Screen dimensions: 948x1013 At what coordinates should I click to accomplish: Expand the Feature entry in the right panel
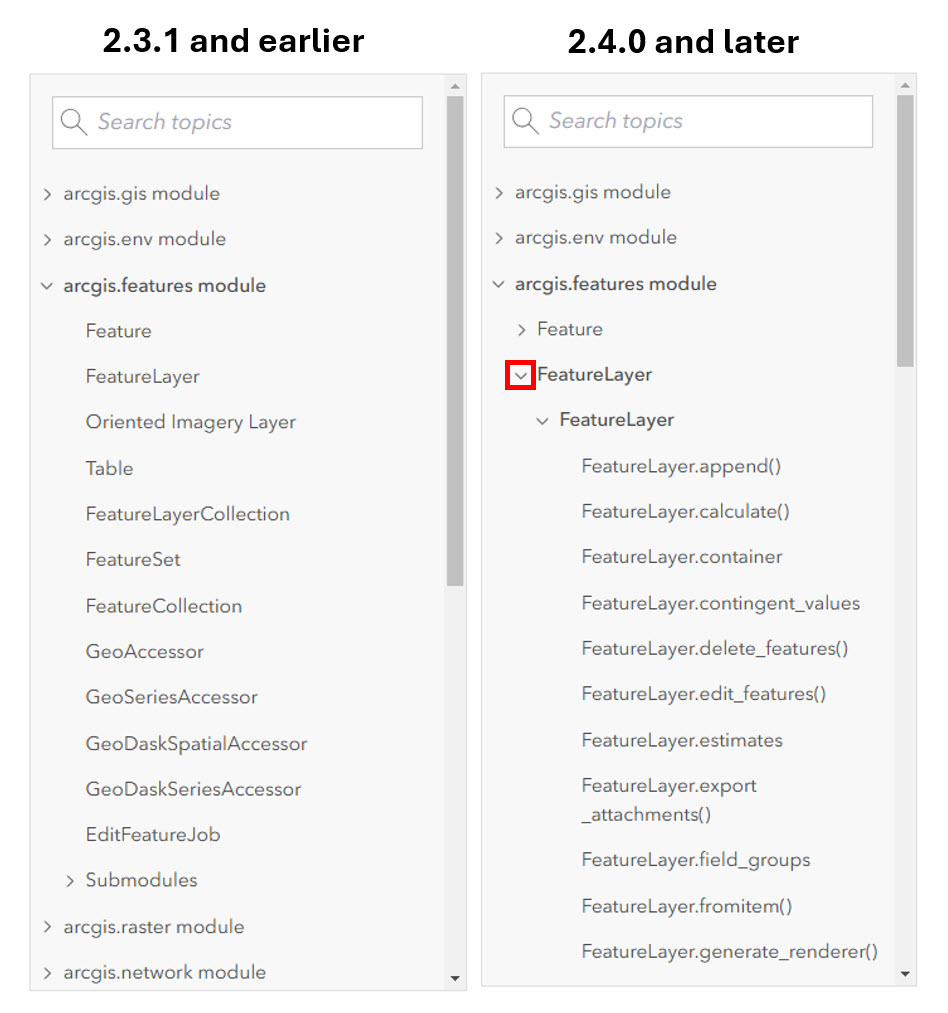[x=521, y=328]
